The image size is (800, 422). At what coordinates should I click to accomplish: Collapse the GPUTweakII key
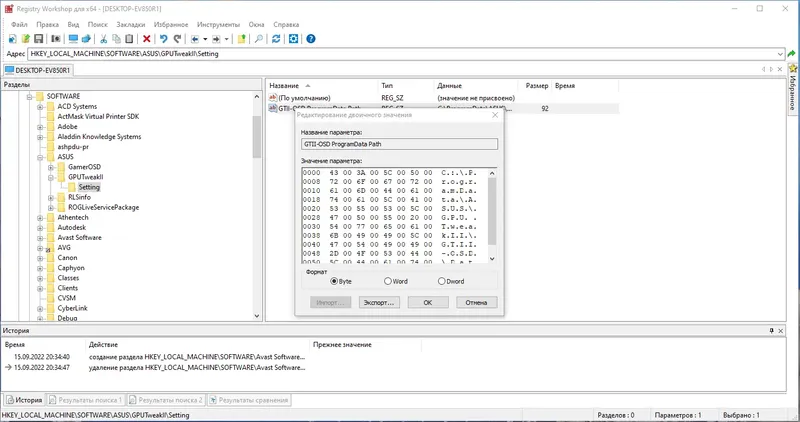(51, 177)
